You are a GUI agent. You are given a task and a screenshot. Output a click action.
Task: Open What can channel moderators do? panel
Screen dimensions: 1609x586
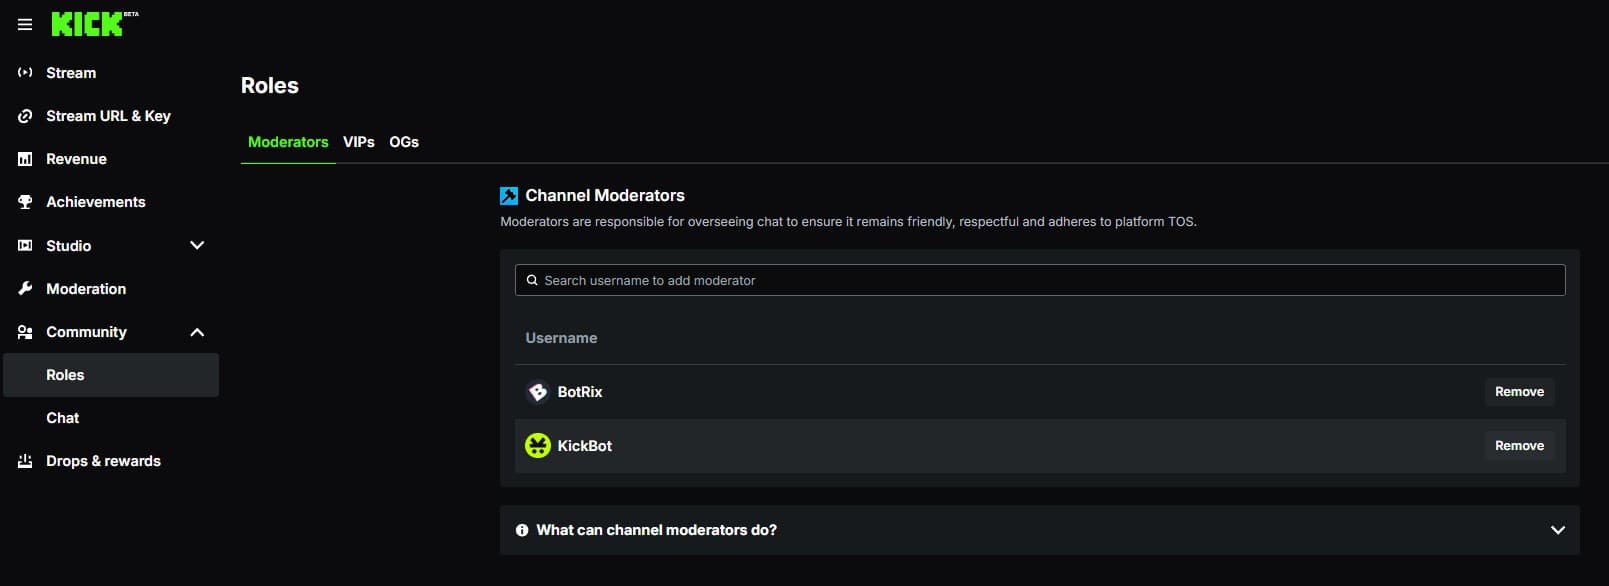click(x=1039, y=530)
